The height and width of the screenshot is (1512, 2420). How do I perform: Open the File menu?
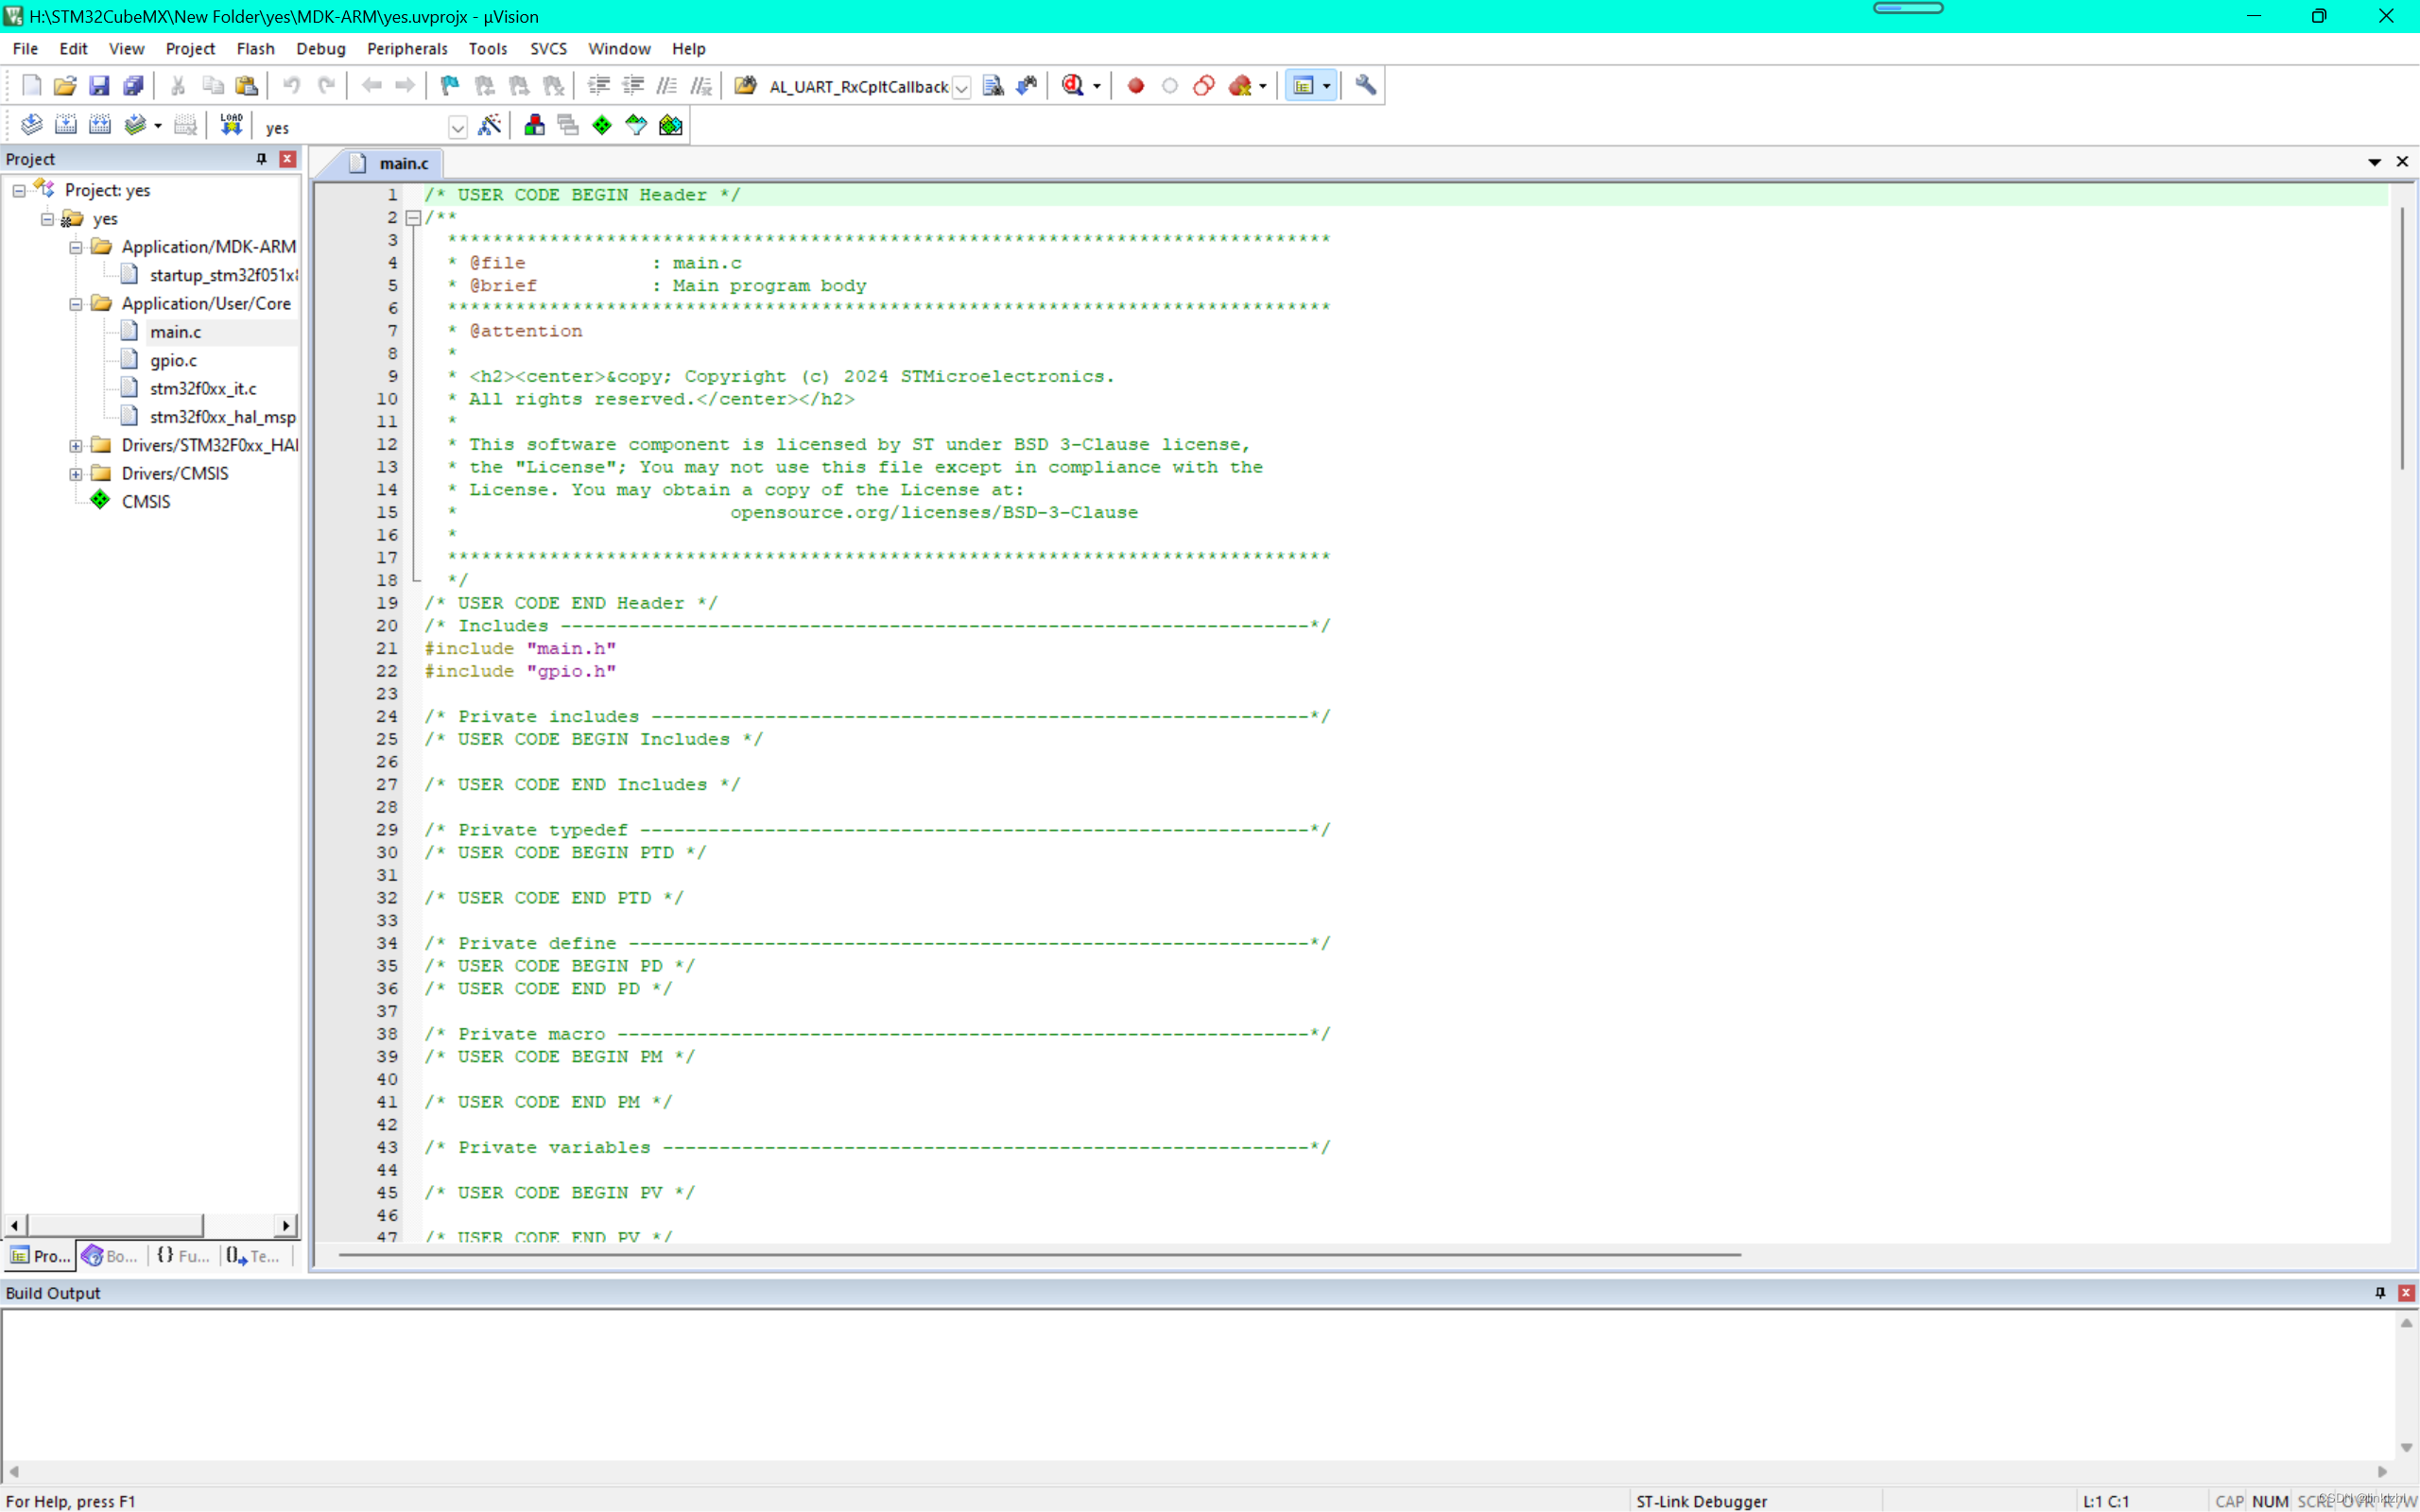(x=25, y=48)
